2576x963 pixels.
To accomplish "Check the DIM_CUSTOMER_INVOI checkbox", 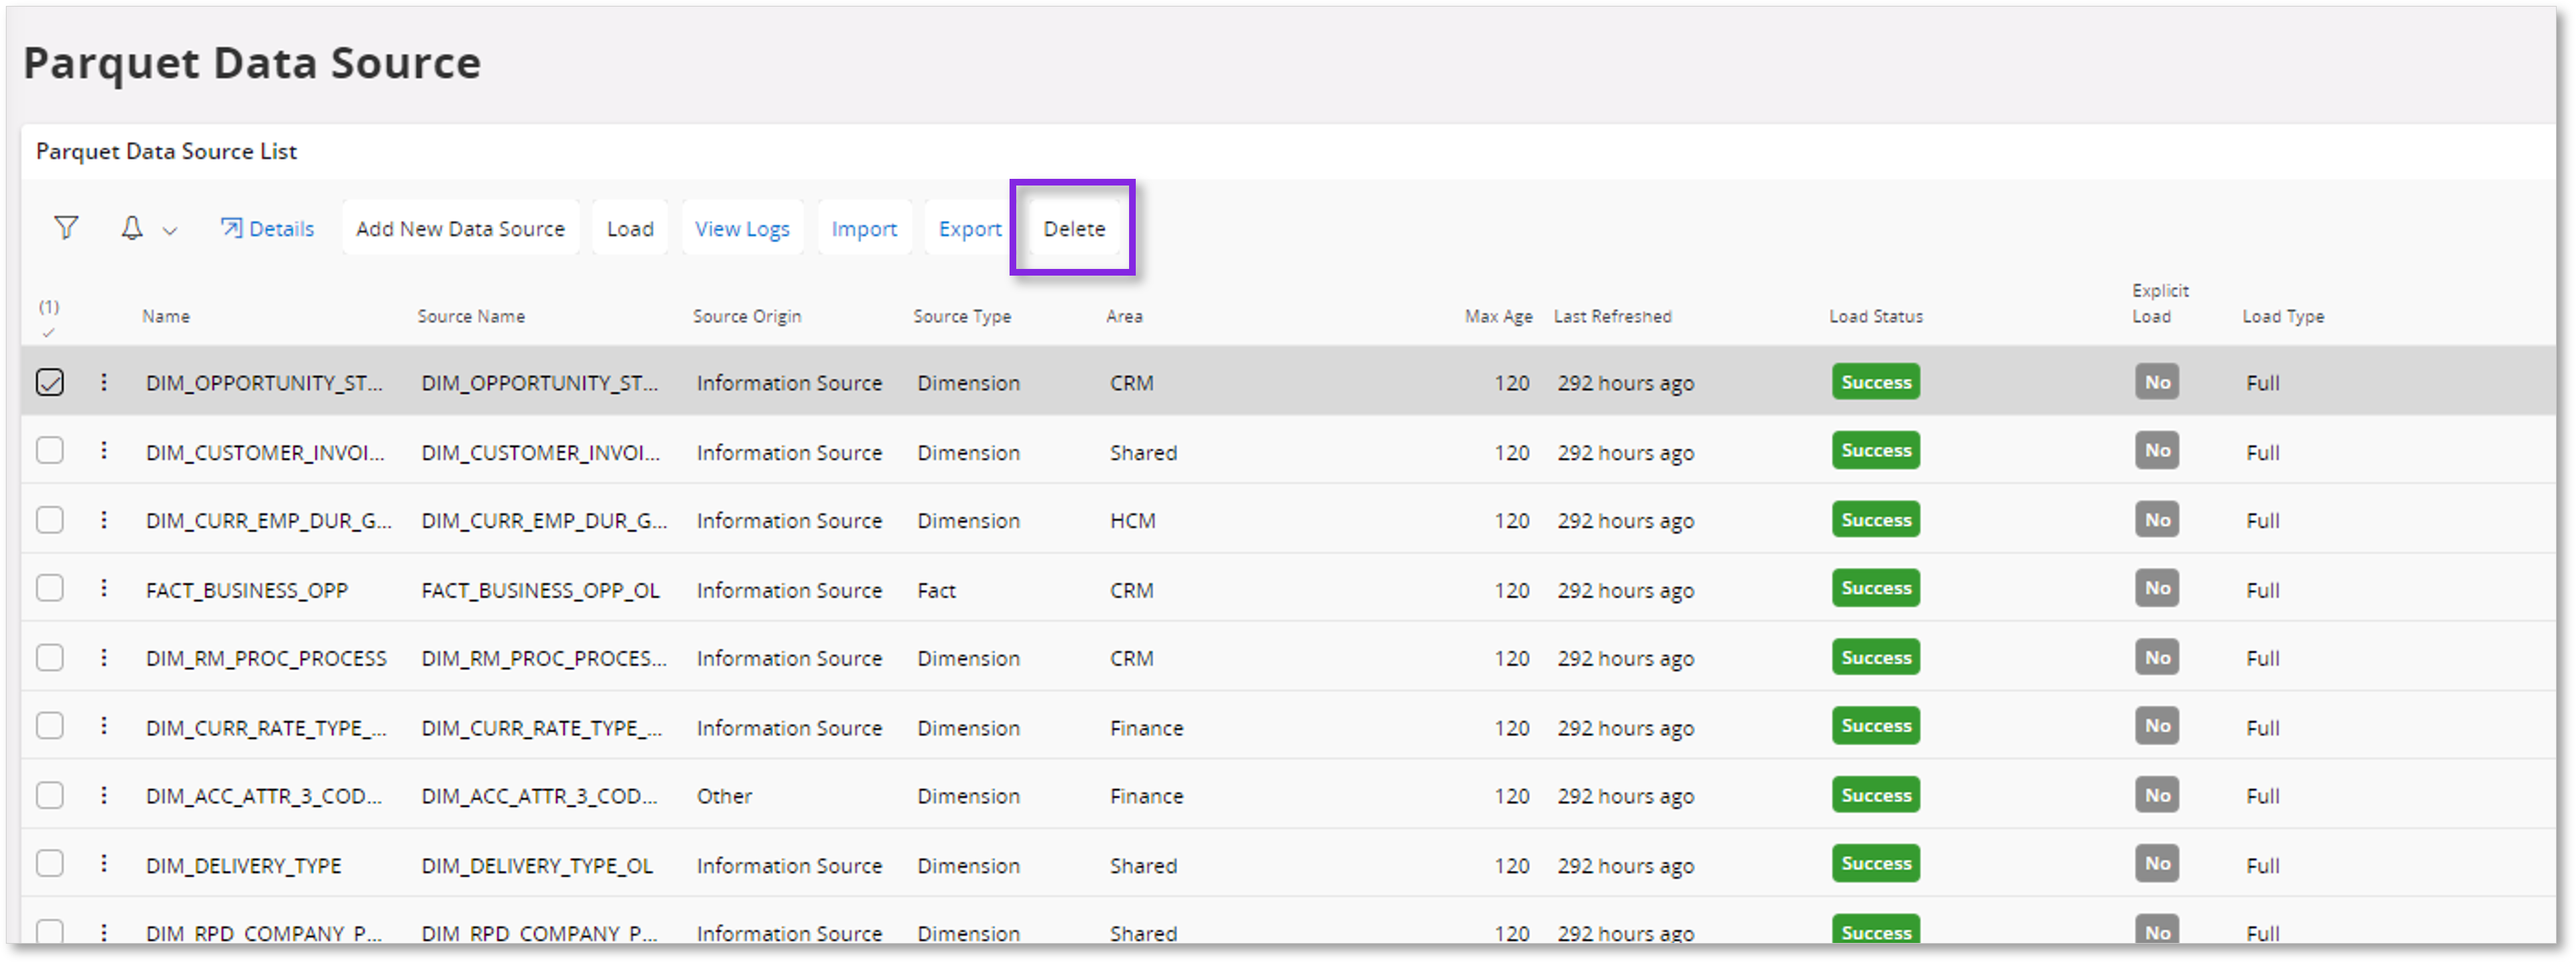I will (x=50, y=450).
